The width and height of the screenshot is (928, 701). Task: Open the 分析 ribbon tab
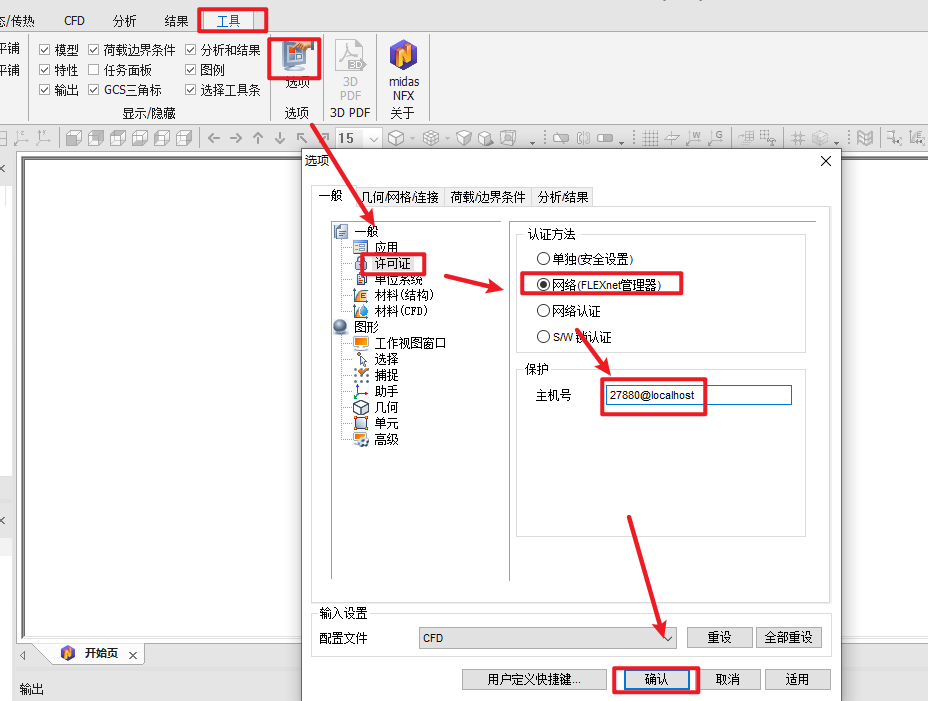(124, 21)
